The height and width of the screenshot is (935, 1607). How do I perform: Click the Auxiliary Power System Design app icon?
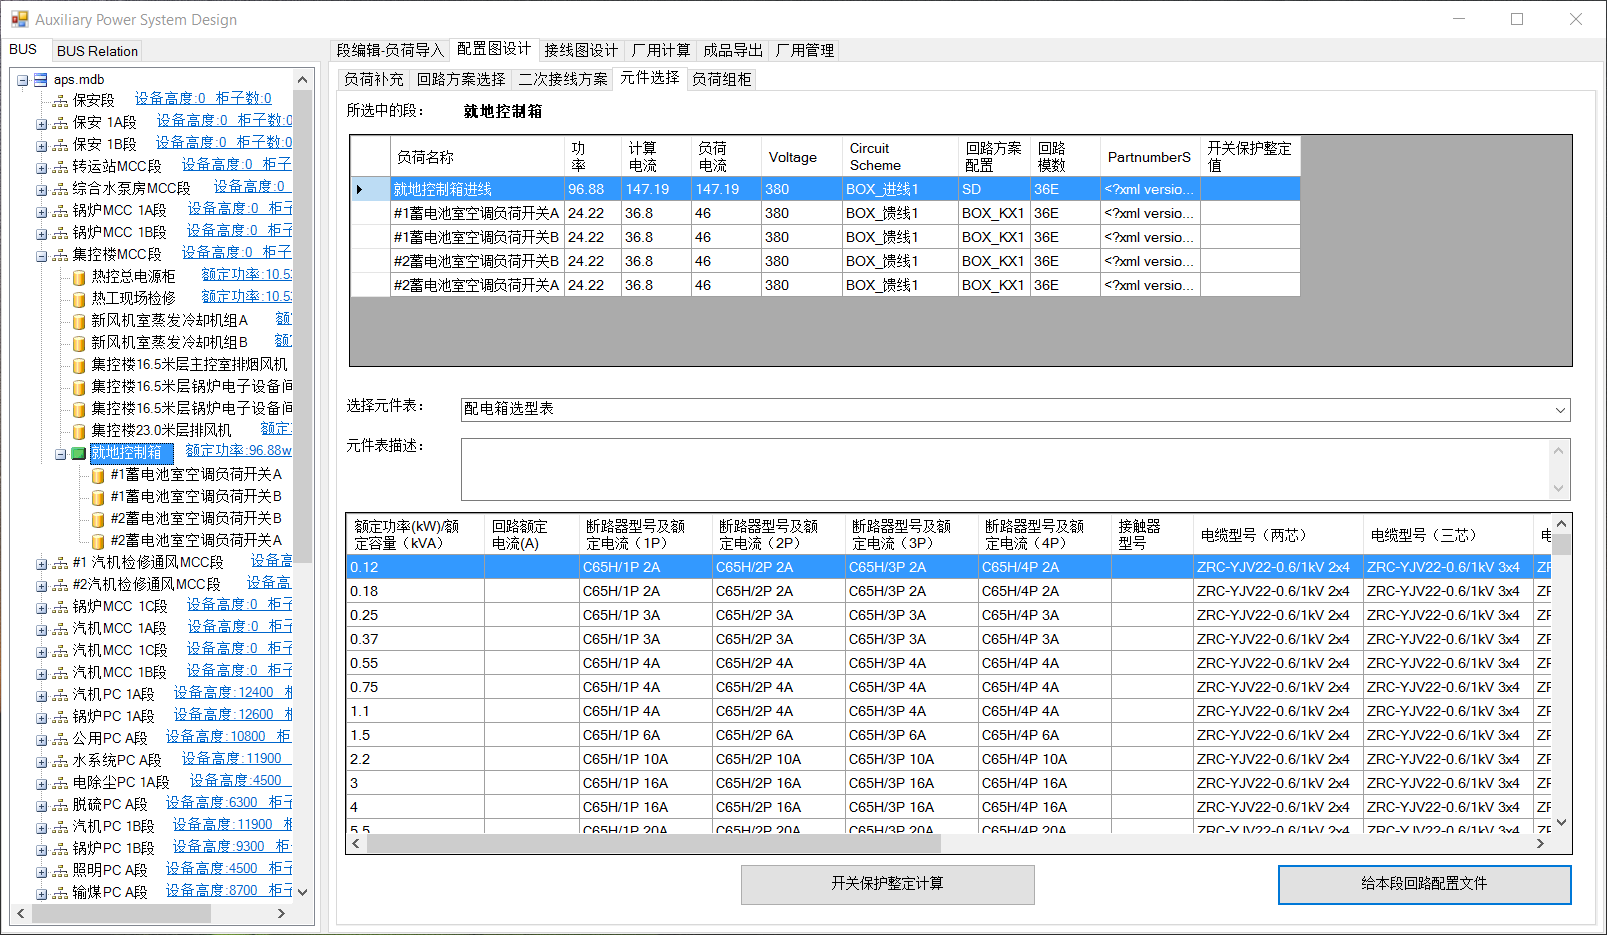[x=19, y=19]
